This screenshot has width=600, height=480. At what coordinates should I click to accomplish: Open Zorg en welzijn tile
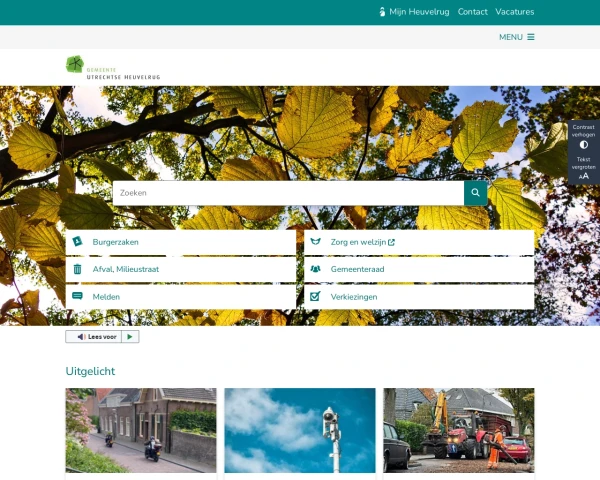click(419, 242)
